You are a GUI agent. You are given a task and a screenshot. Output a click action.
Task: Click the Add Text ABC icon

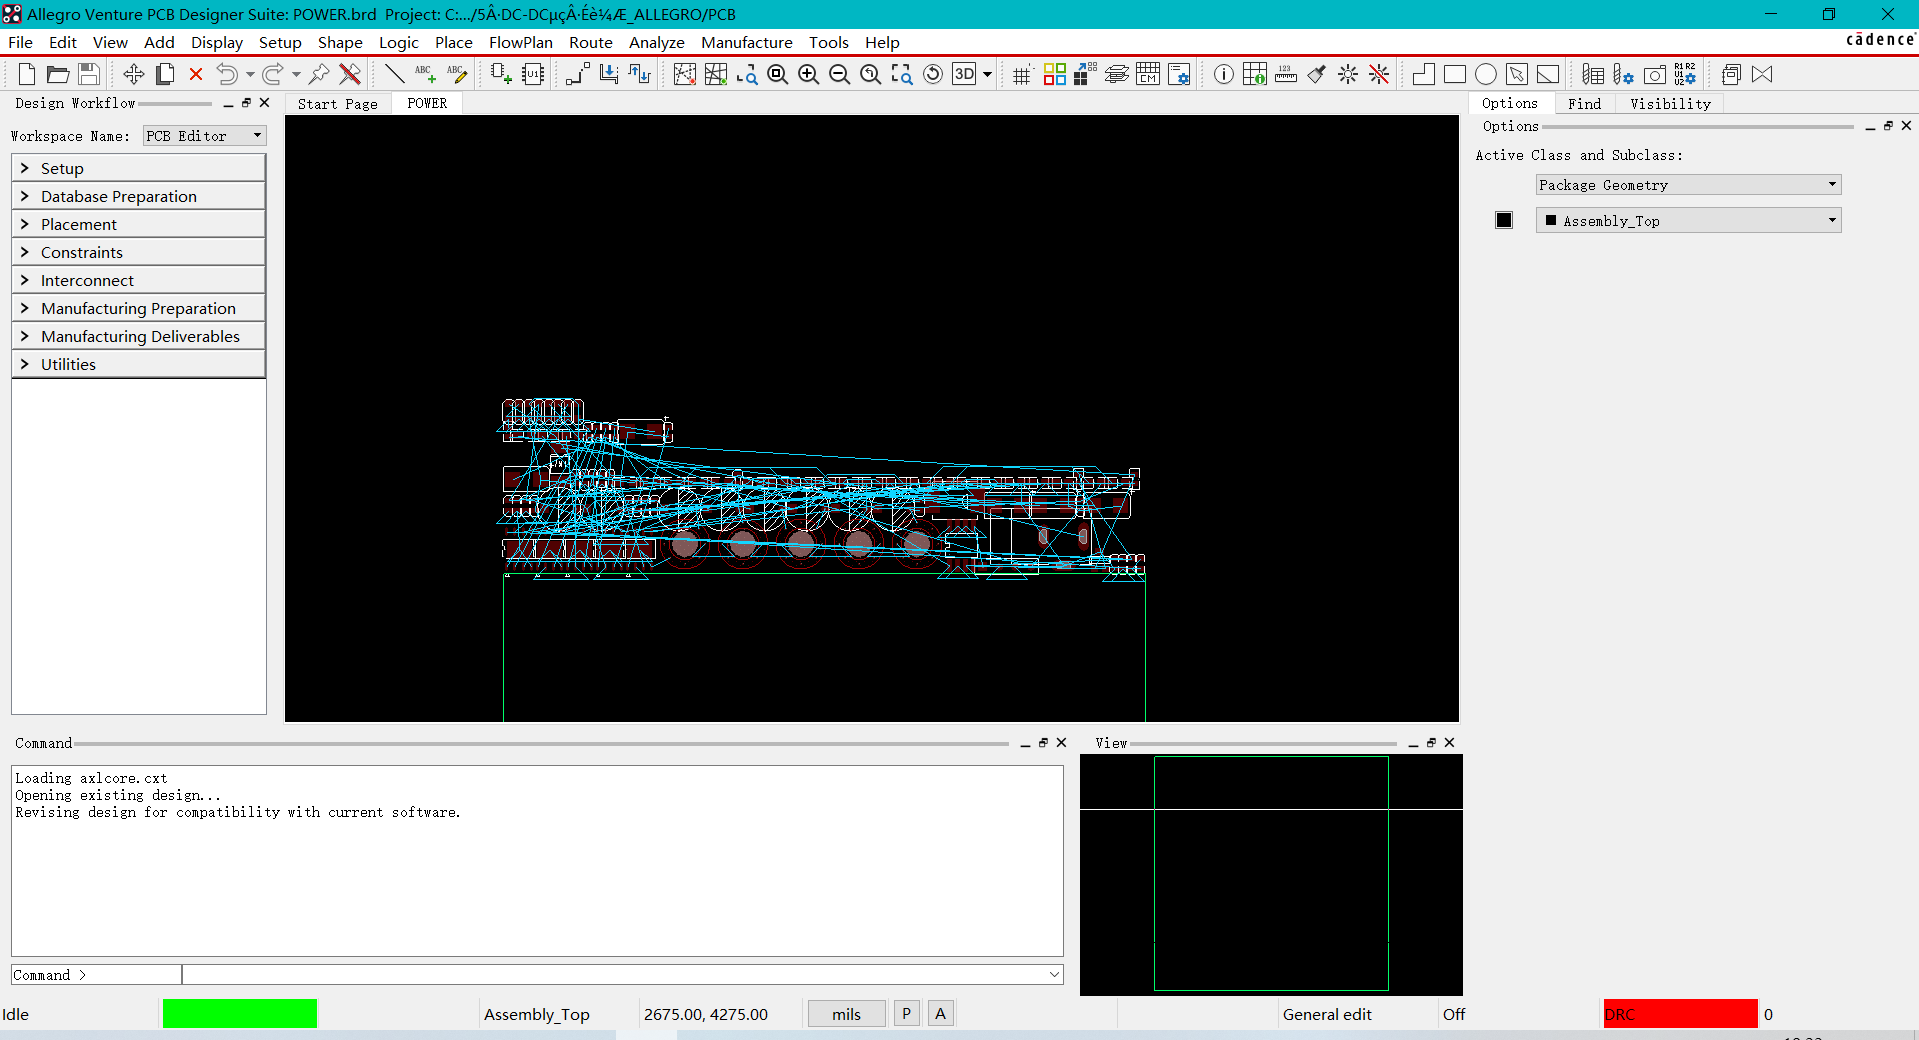[x=425, y=74]
